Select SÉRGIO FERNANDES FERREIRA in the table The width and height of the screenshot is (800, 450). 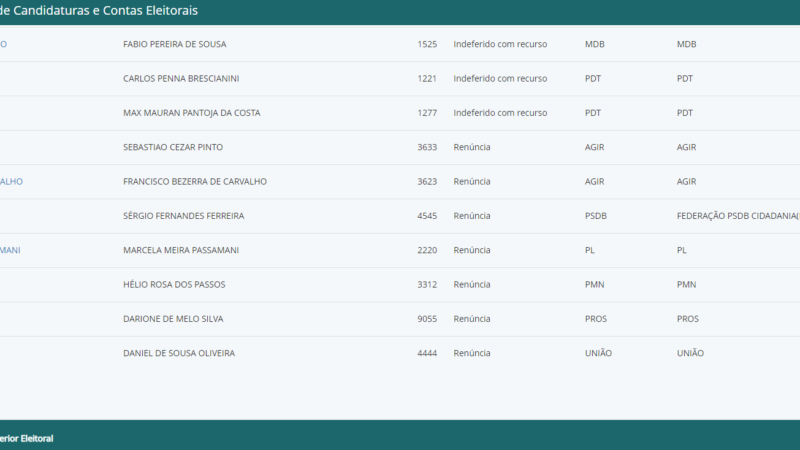click(183, 216)
